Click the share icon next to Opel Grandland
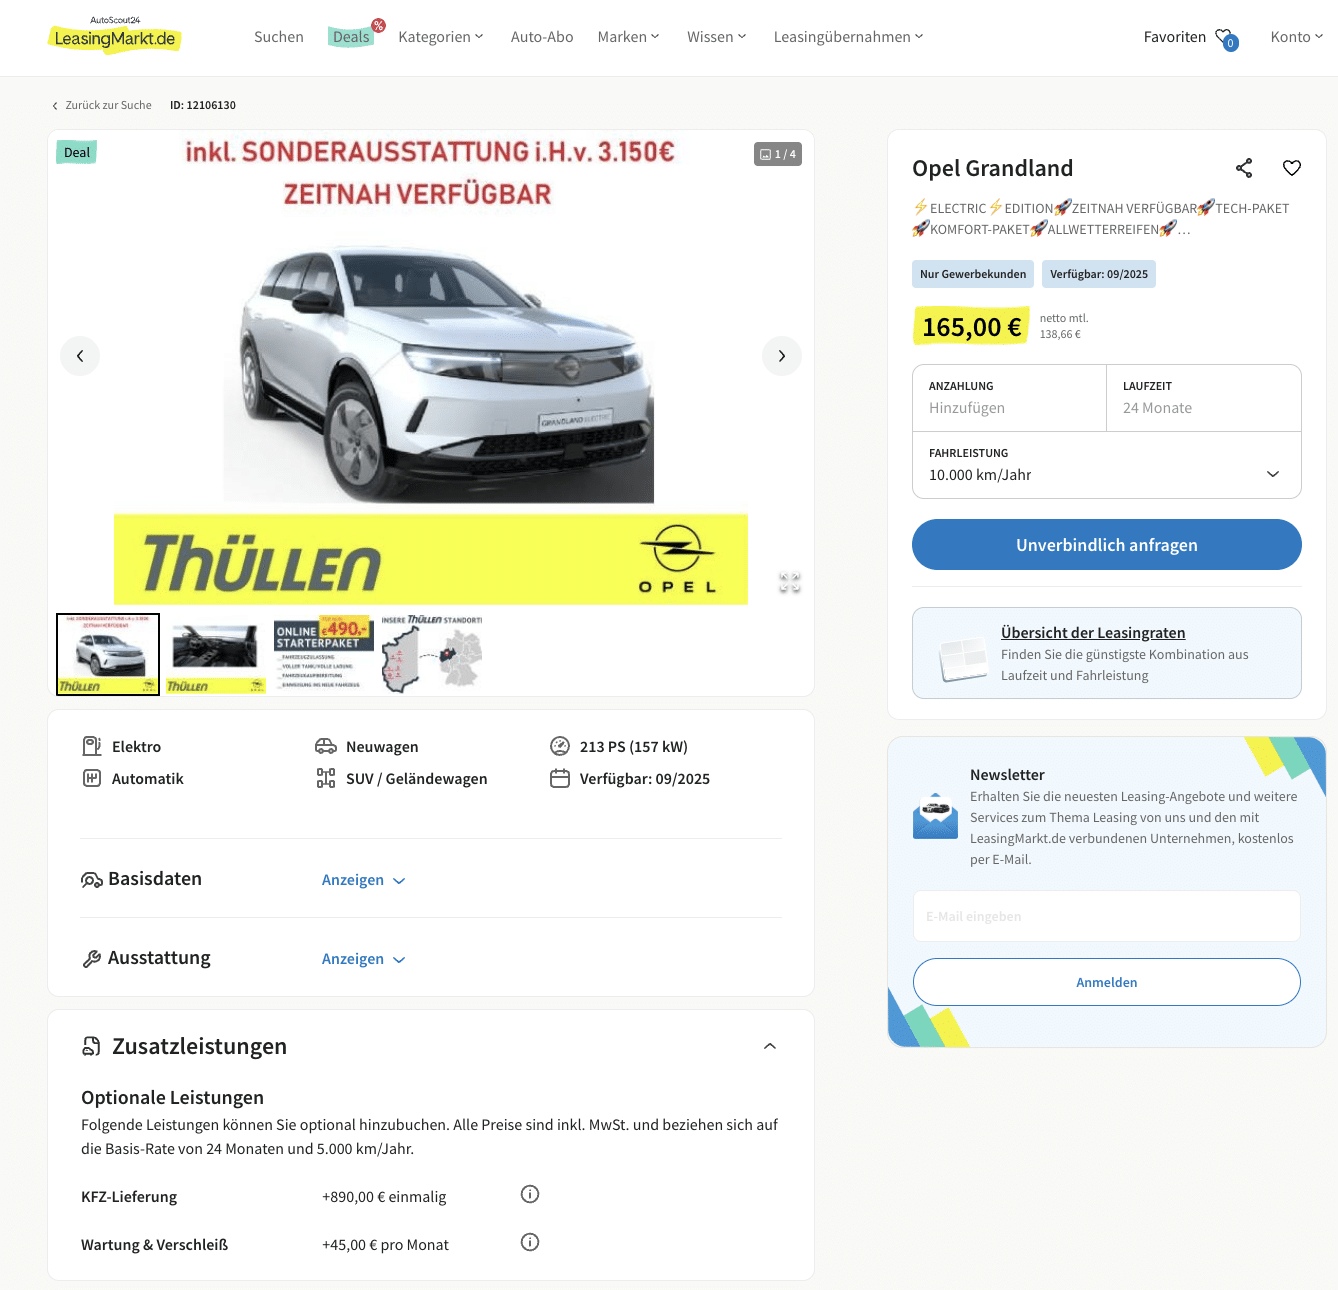This screenshot has height=1290, width=1338. [x=1244, y=168]
